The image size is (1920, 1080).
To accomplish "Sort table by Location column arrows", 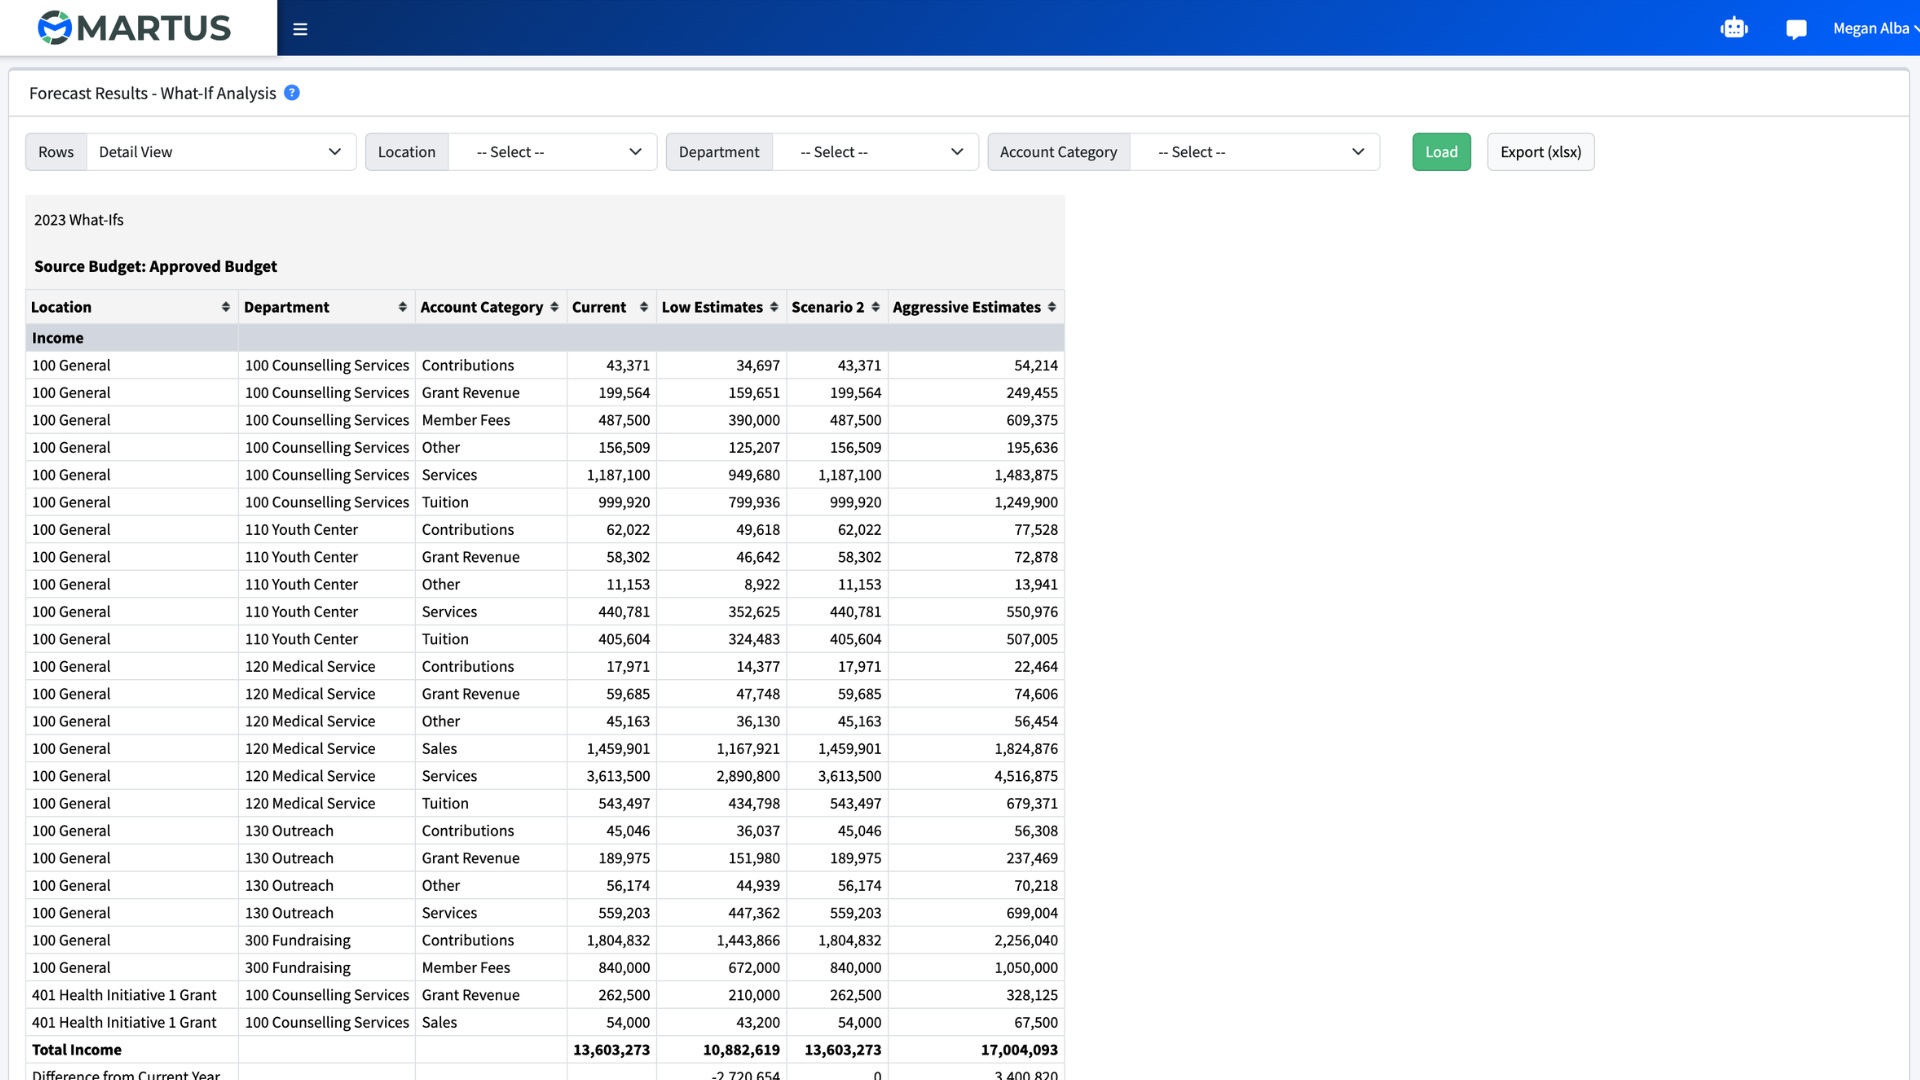I will click(226, 307).
